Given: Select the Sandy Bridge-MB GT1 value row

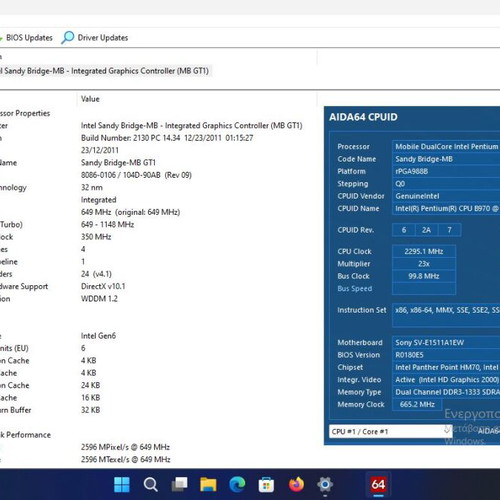Looking at the screenshot, I should coord(118,163).
